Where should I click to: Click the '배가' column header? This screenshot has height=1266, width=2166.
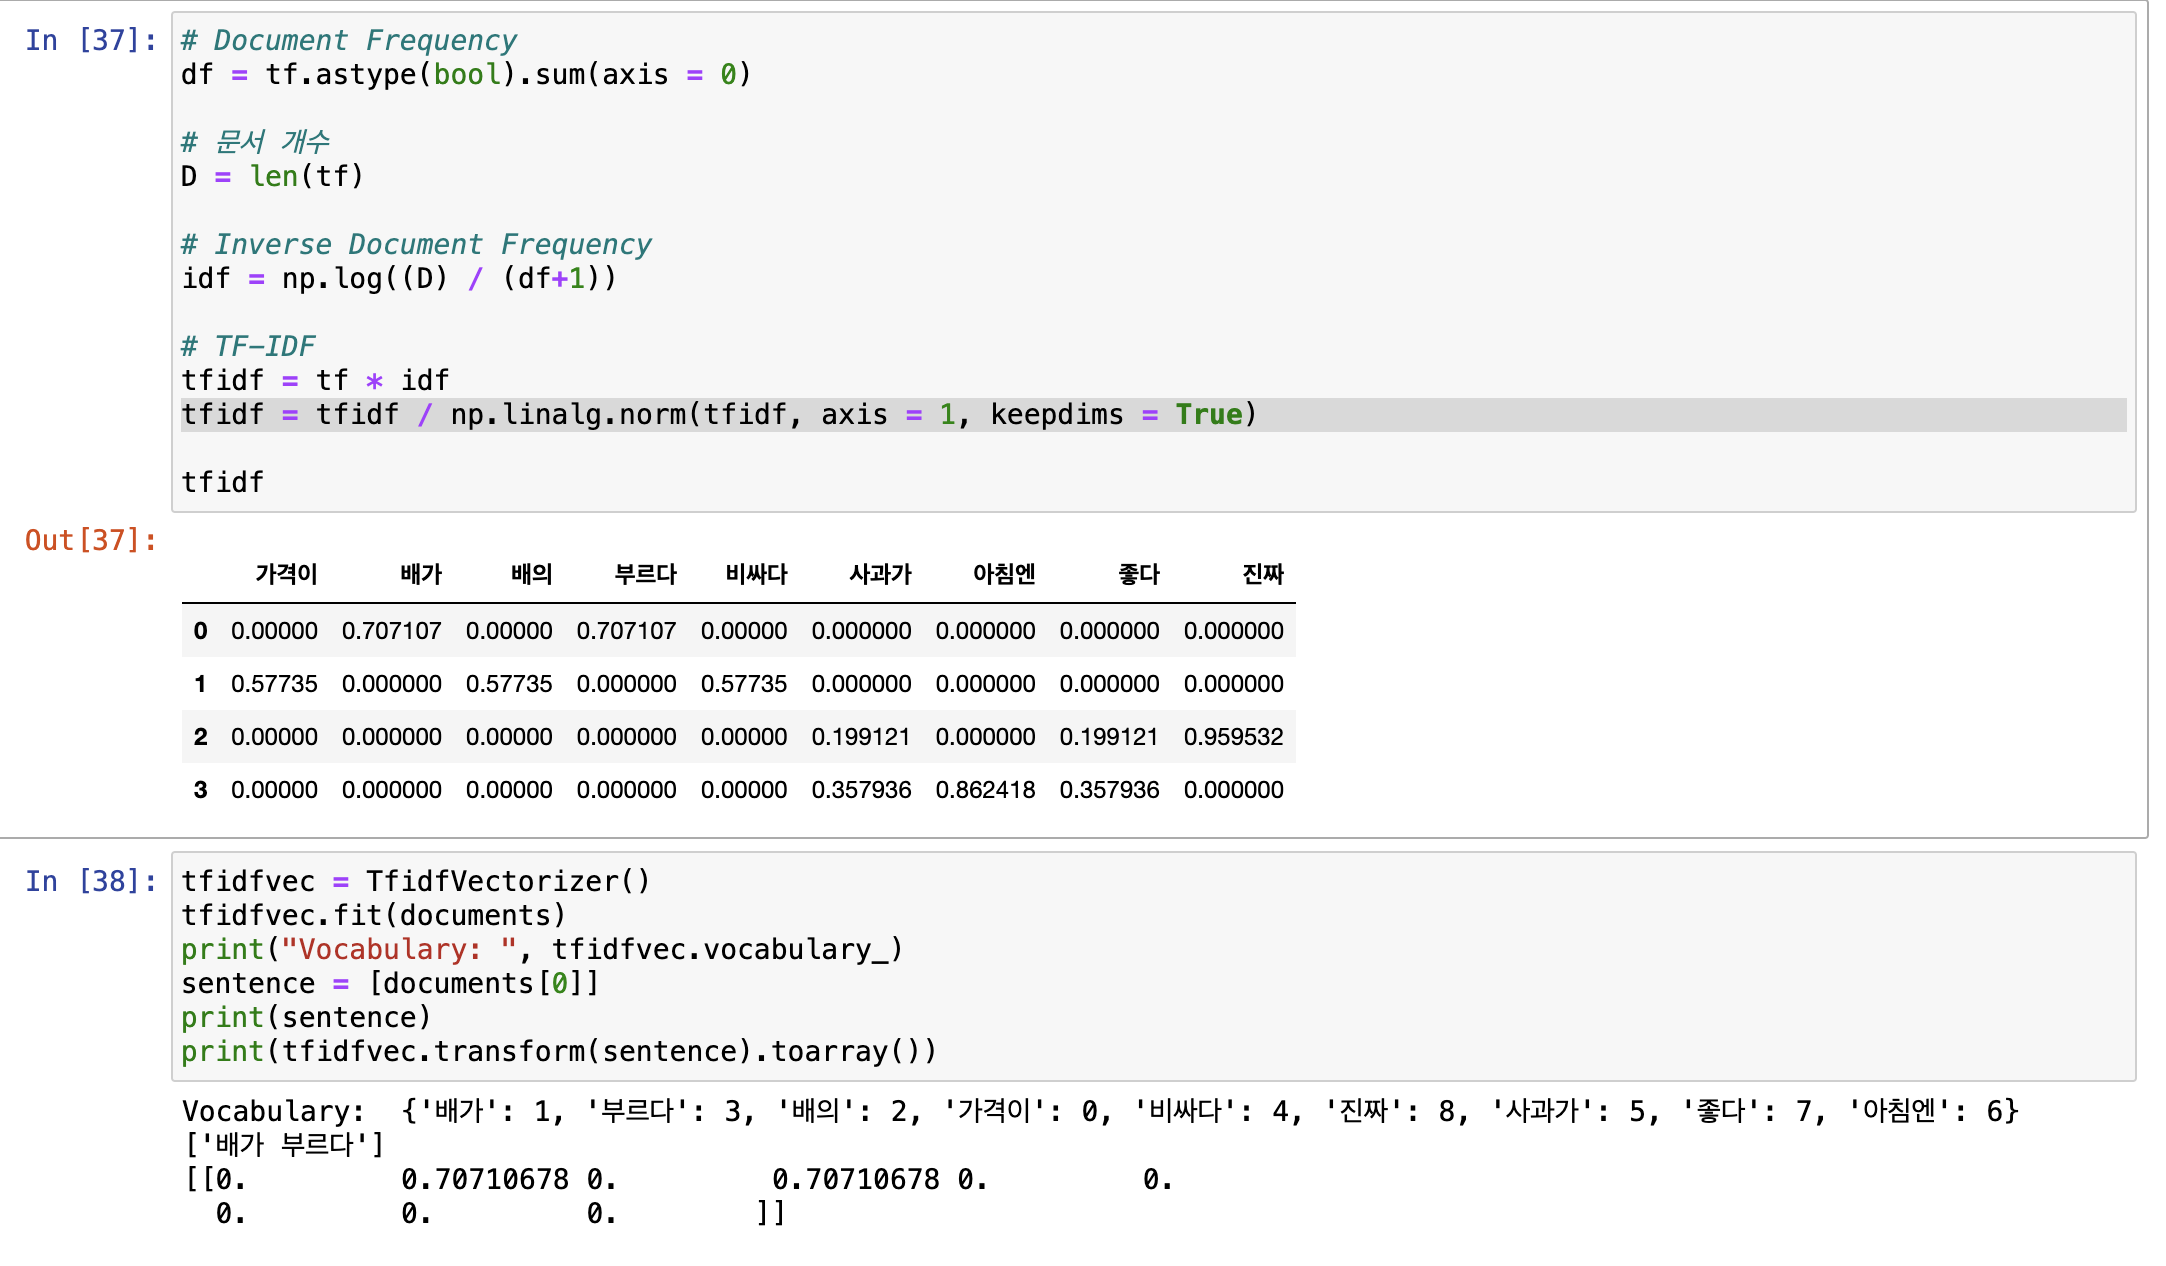(x=421, y=574)
